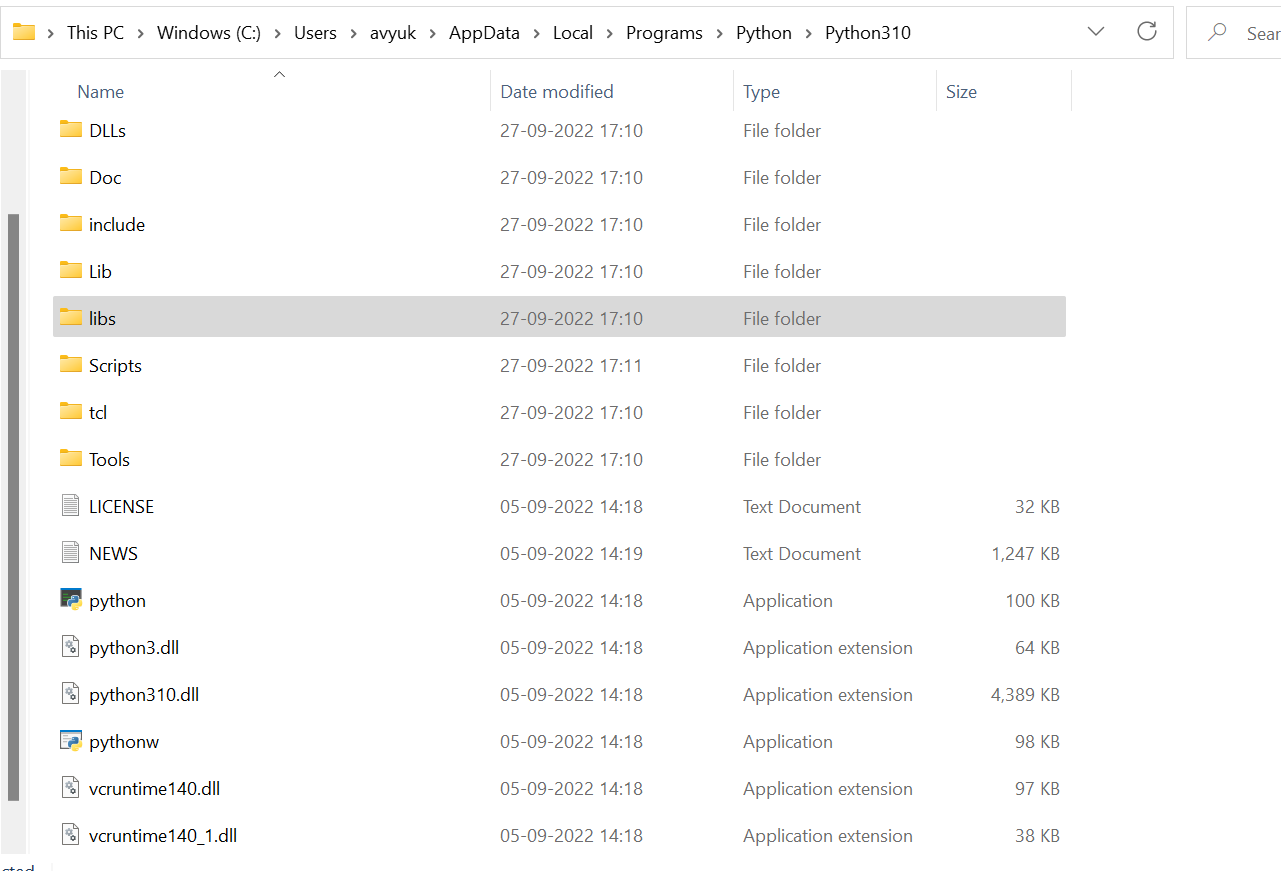Click the Search input field
Viewport: 1281px width, 871px height.
(x=1233, y=32)
